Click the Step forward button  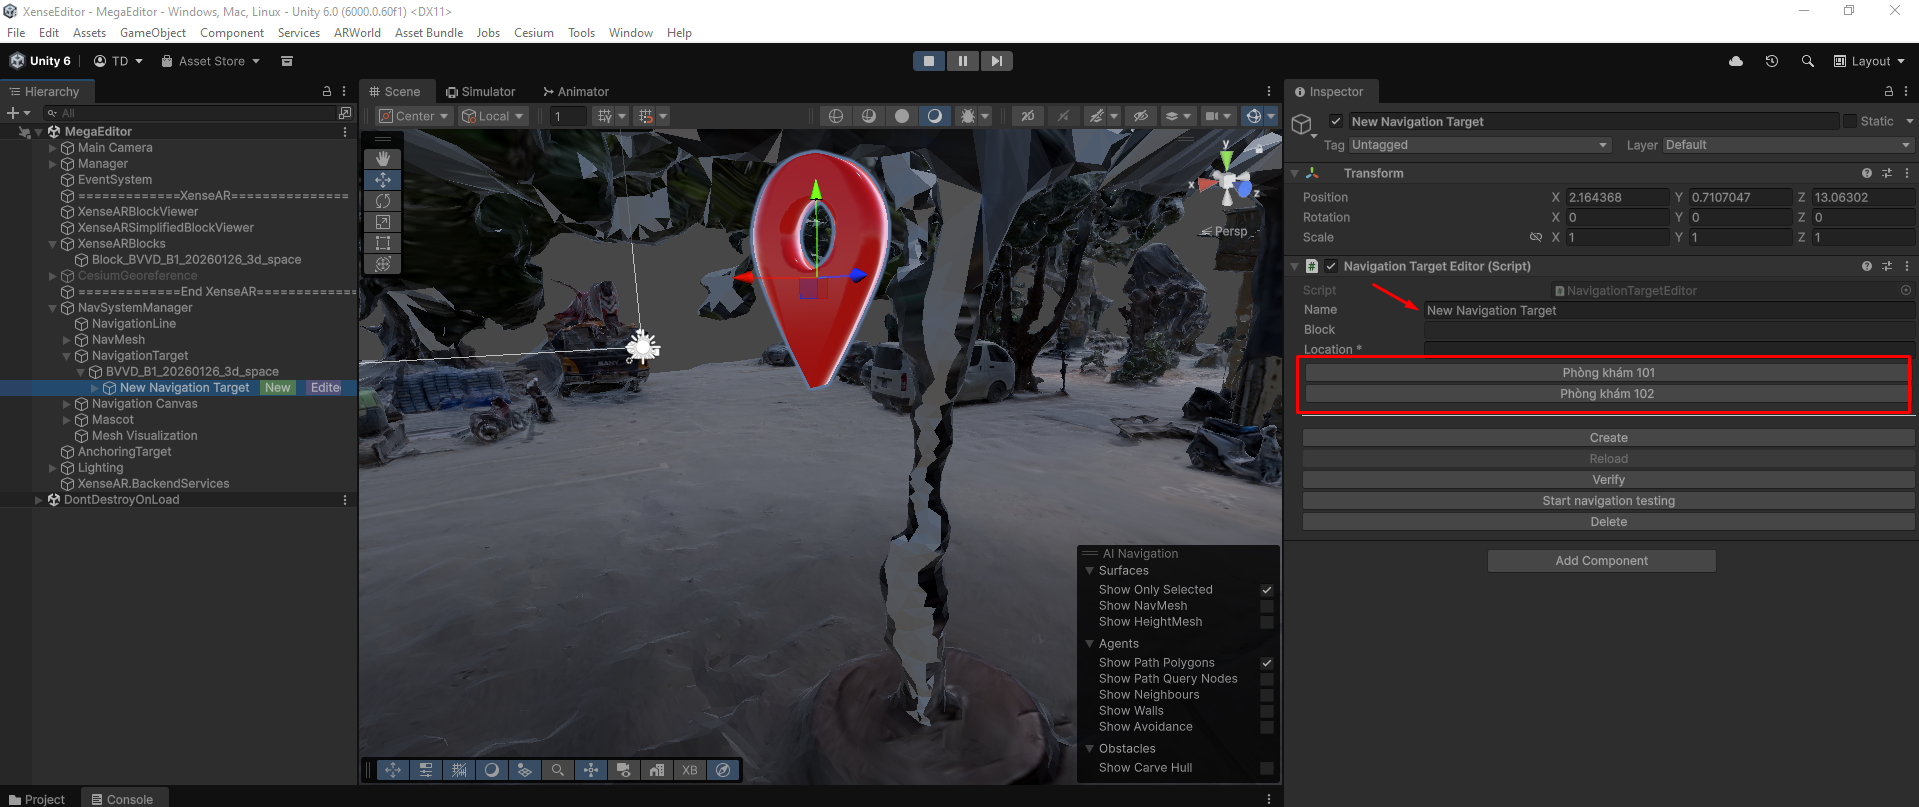pyautogui.click(x=996, y=61)
